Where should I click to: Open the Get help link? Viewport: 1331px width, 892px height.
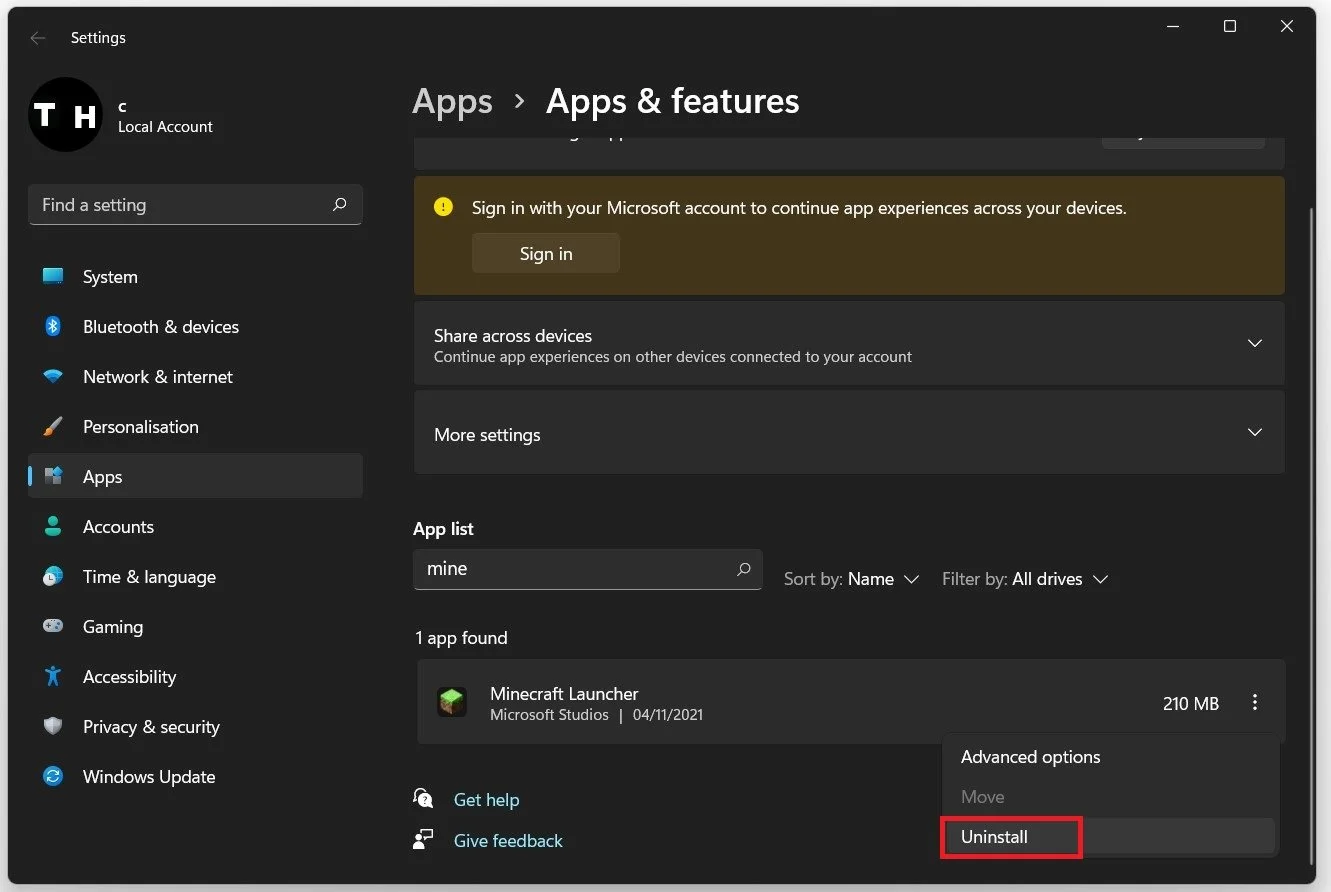[x=486, y=800]
